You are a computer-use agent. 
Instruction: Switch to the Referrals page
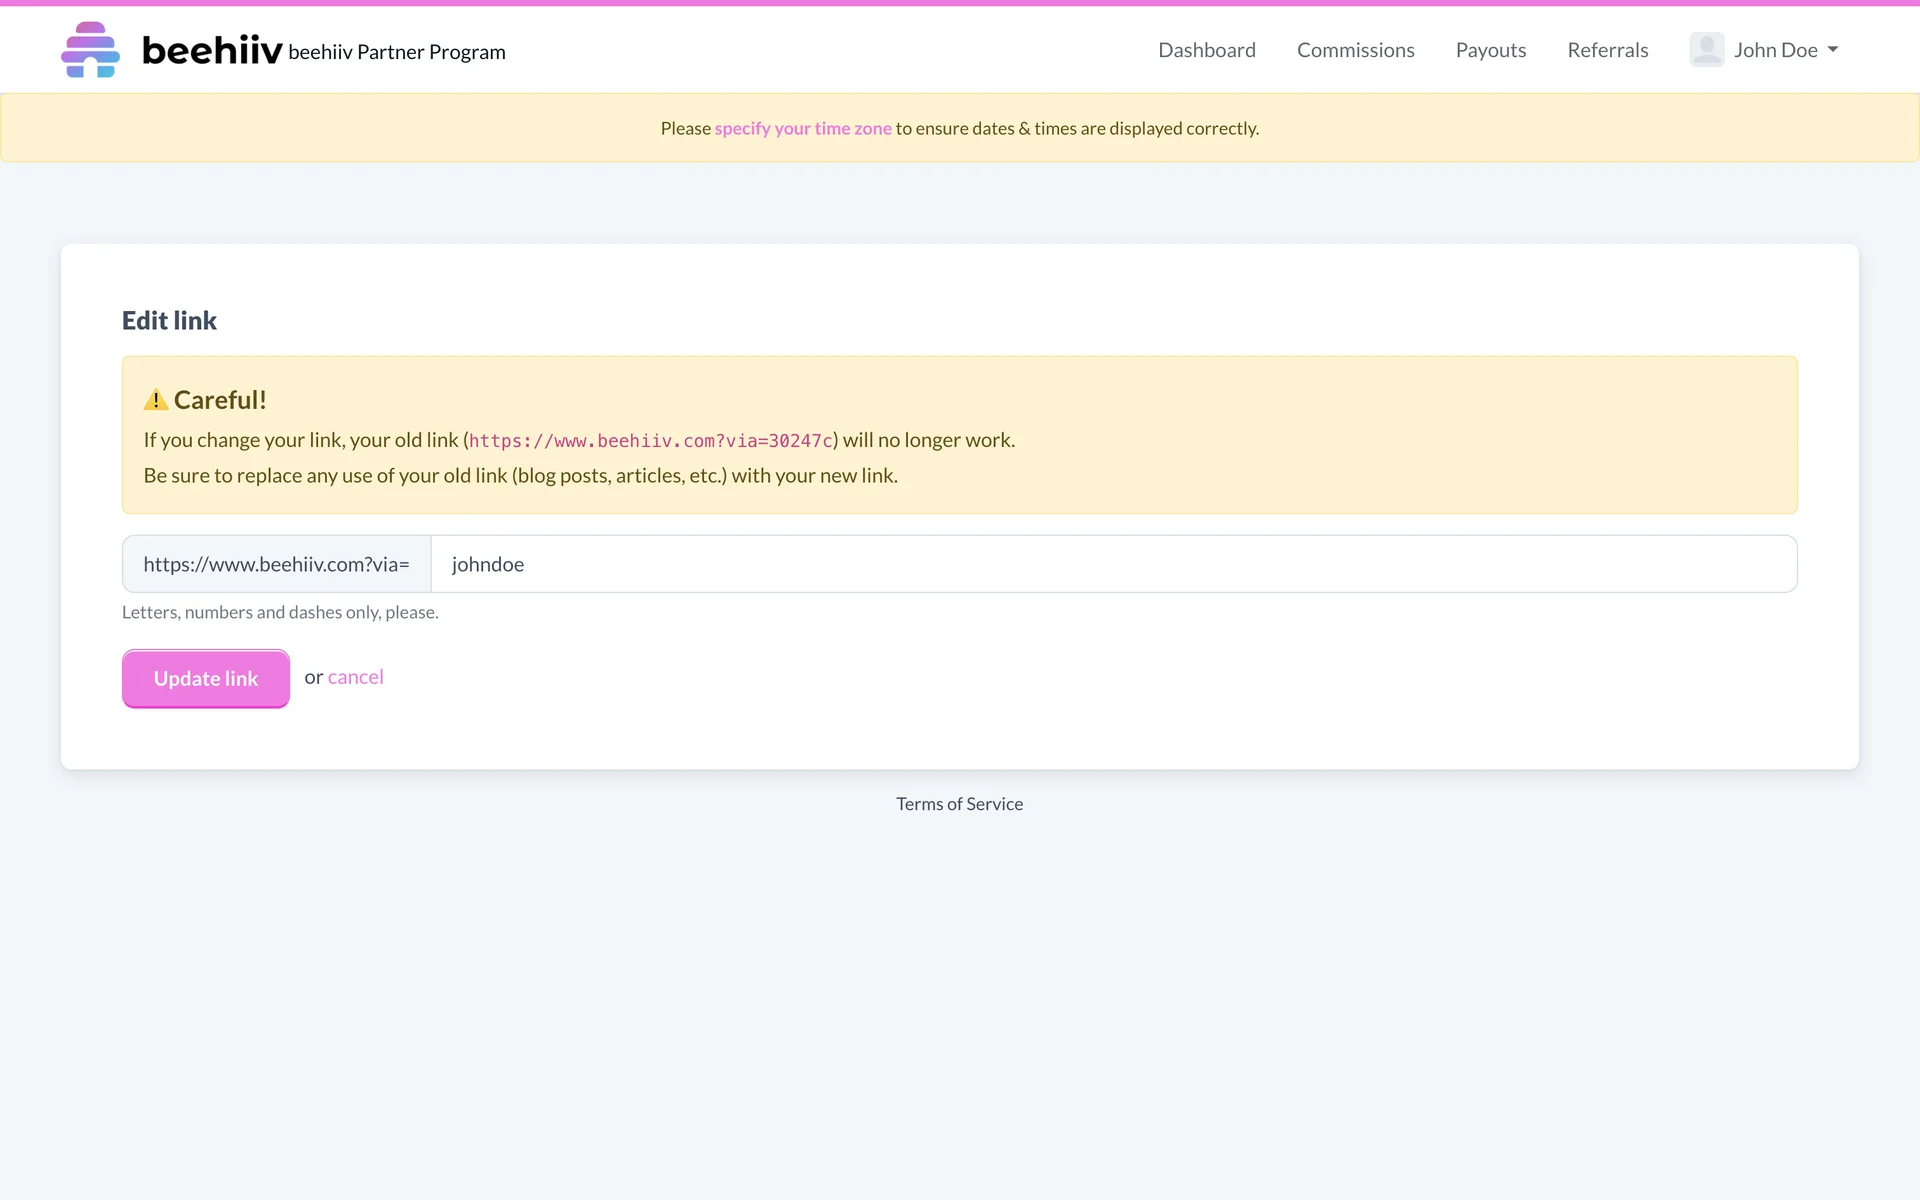(x=1607, y=50)
